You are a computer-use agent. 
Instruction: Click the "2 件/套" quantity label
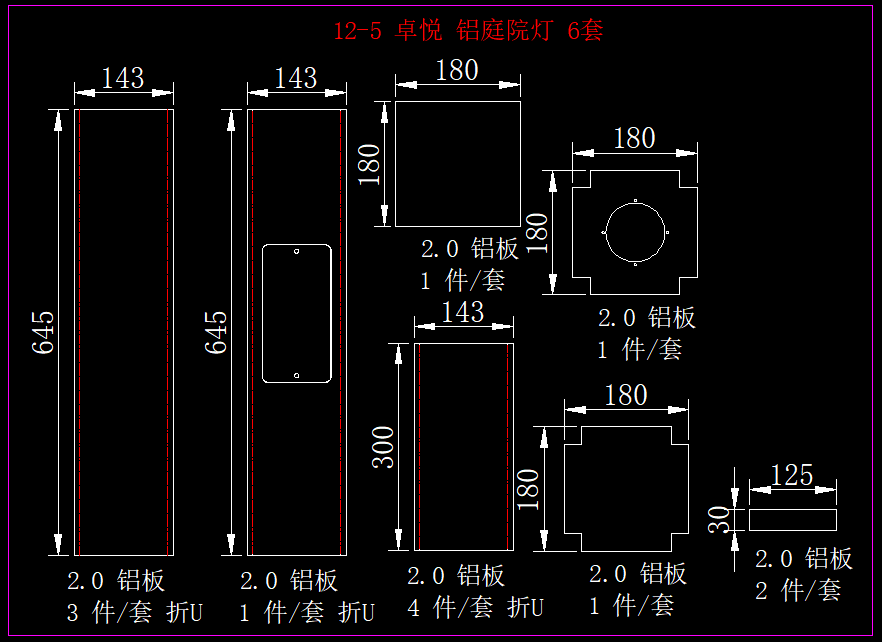pyautogui.click(x=798, y=590)
